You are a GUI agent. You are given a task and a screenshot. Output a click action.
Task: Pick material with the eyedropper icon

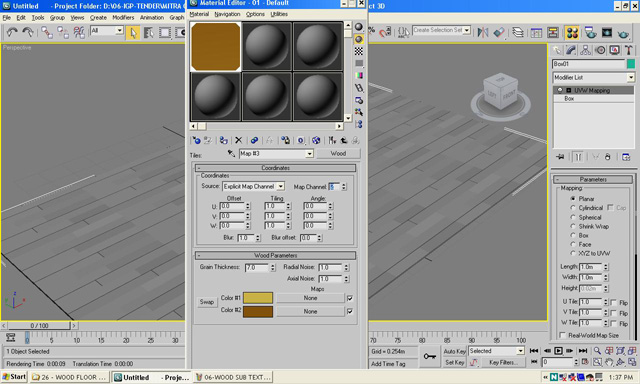point(231,153)
